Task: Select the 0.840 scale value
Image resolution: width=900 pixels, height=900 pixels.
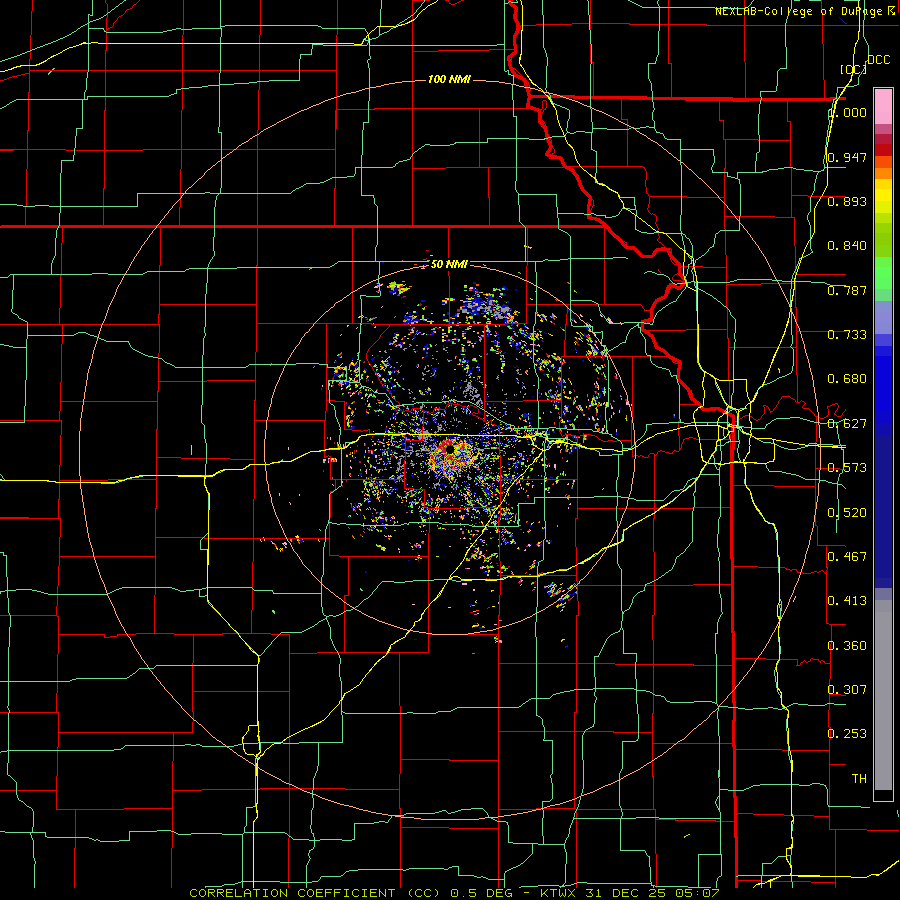Action: pyautogui.click(x=847, y=246)
